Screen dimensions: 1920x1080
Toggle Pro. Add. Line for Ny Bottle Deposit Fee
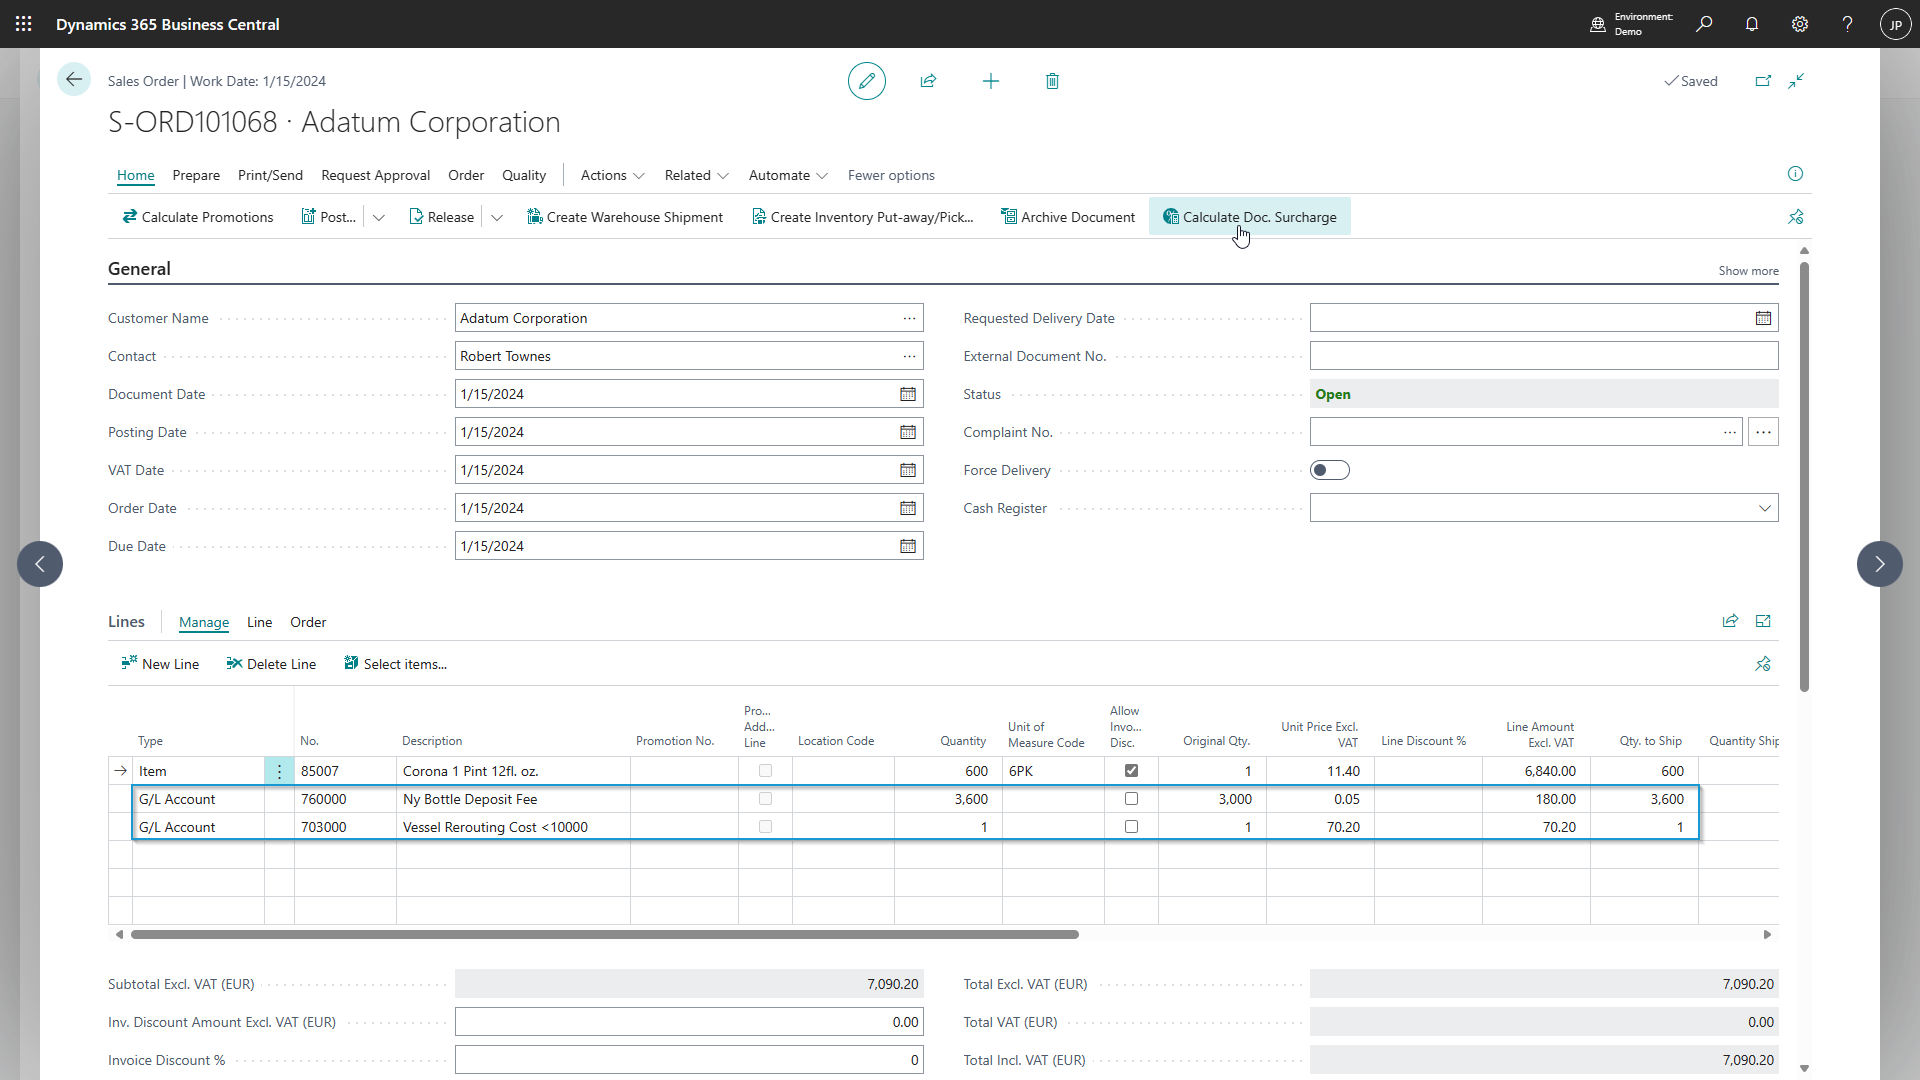[x=765, y=799]
